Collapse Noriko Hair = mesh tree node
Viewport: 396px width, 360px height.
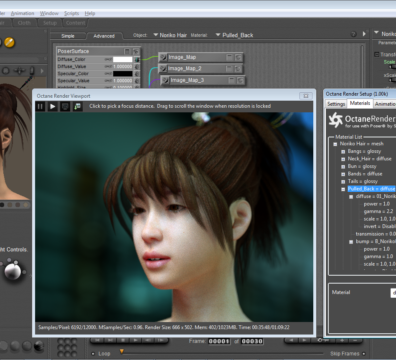pos(335,144)
